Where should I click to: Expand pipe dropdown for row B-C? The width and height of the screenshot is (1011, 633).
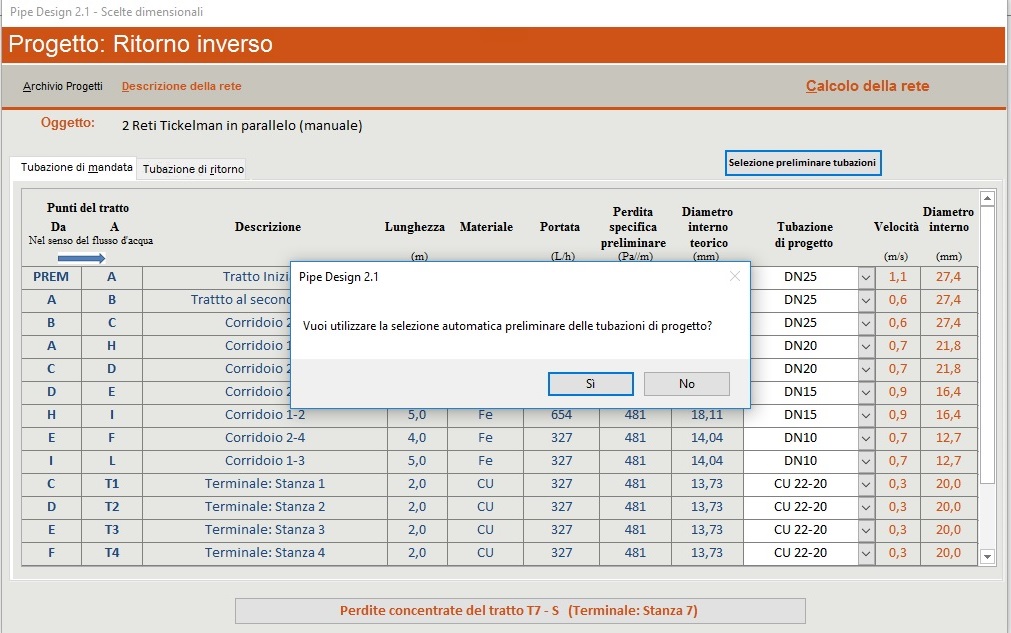pyautogui.click(x=866, y=324)
